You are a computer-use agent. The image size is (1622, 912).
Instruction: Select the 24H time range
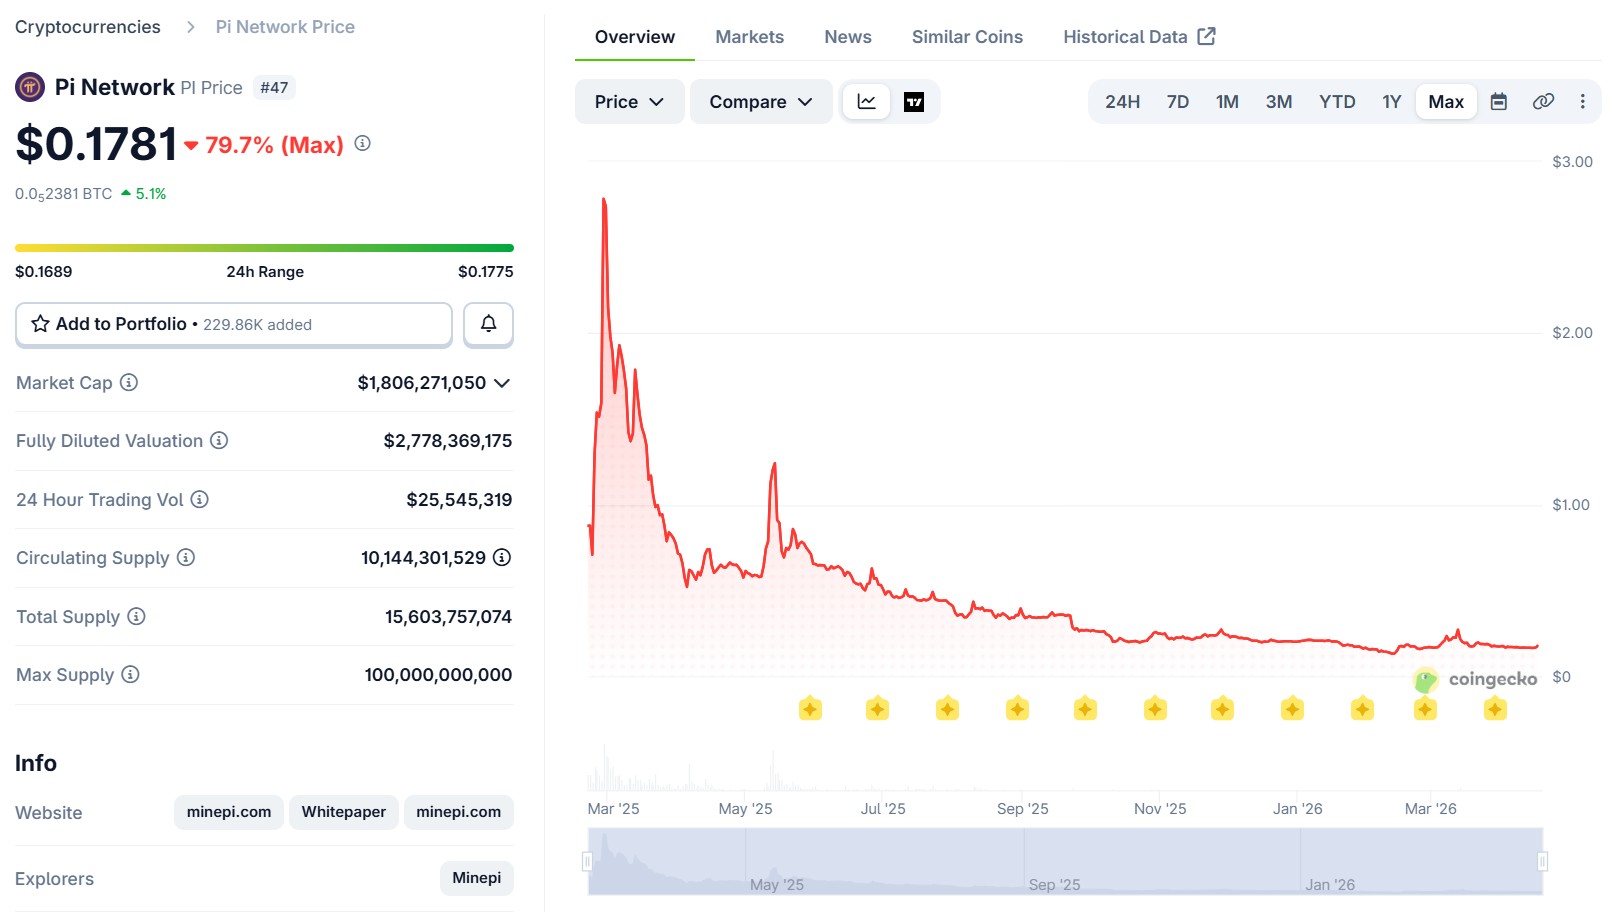pos(1122,102)
